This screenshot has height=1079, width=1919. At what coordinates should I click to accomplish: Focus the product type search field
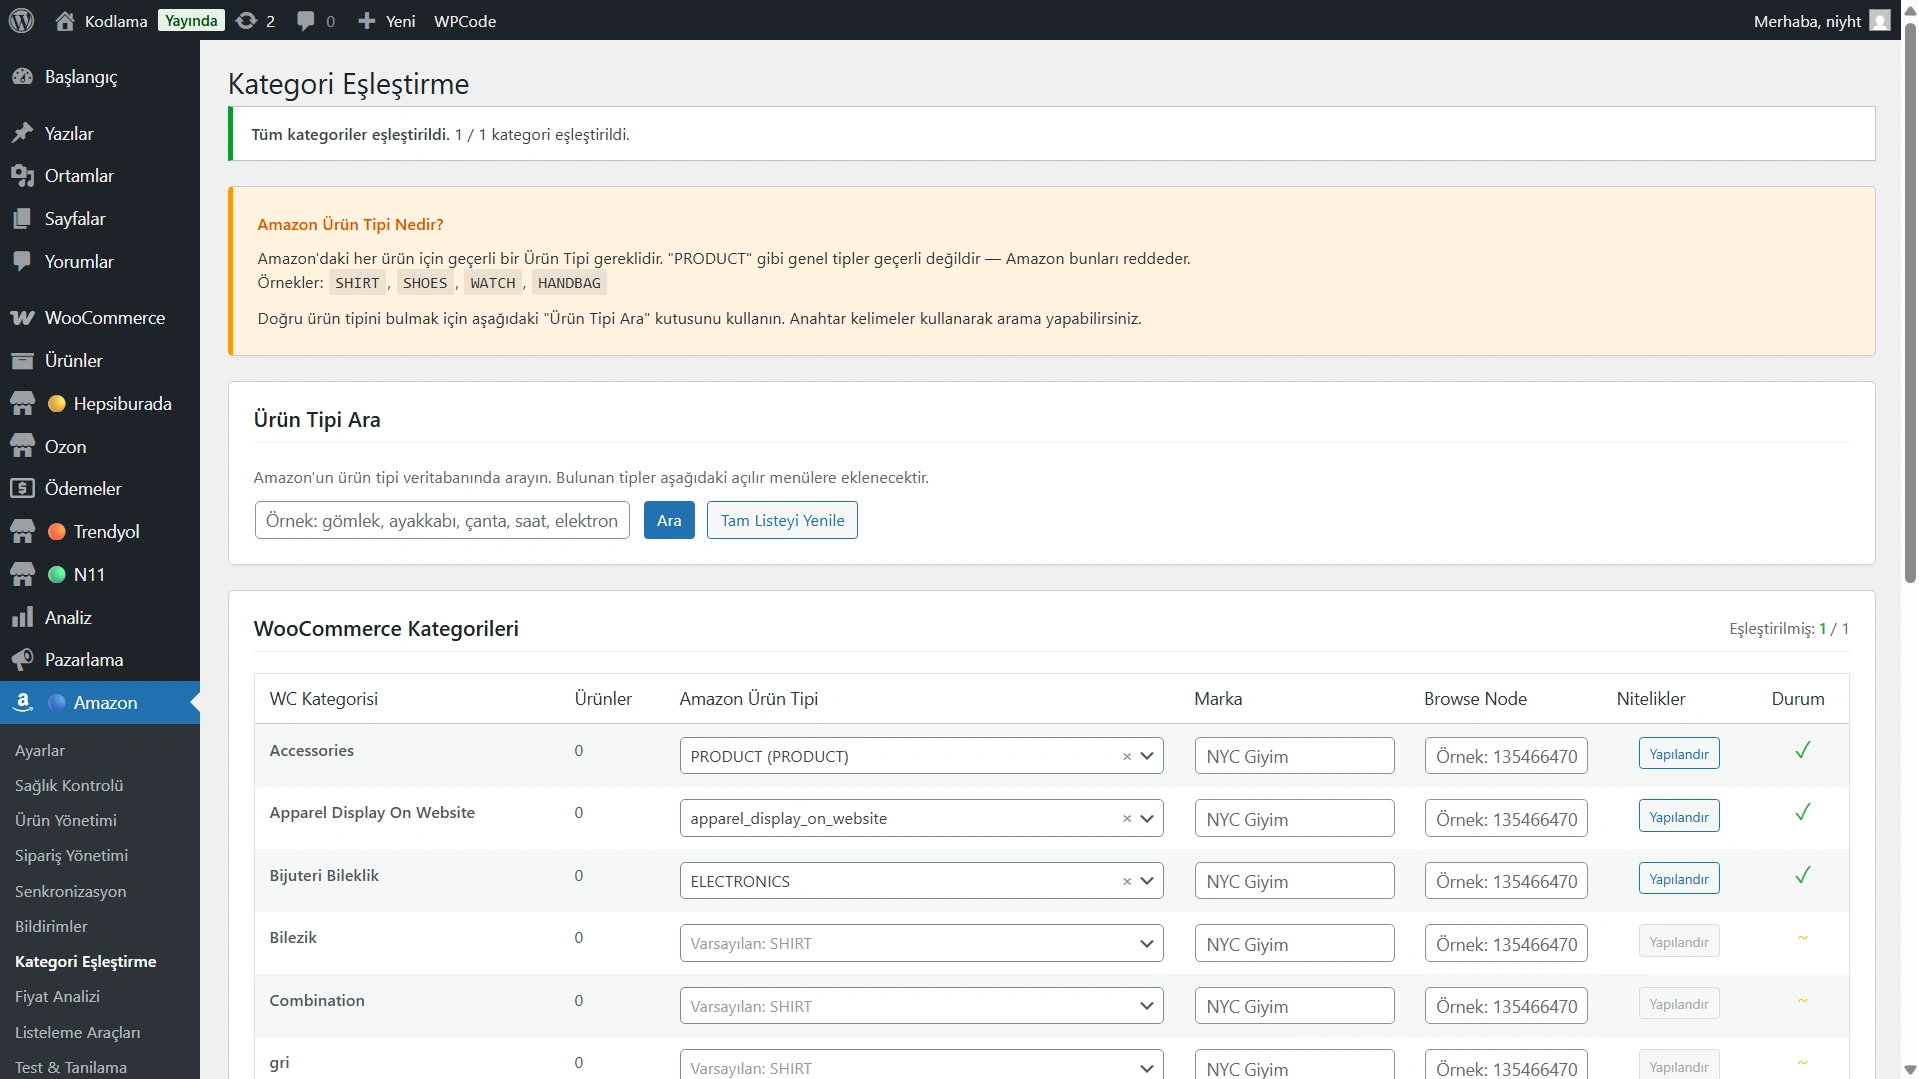tap(442, 520)
